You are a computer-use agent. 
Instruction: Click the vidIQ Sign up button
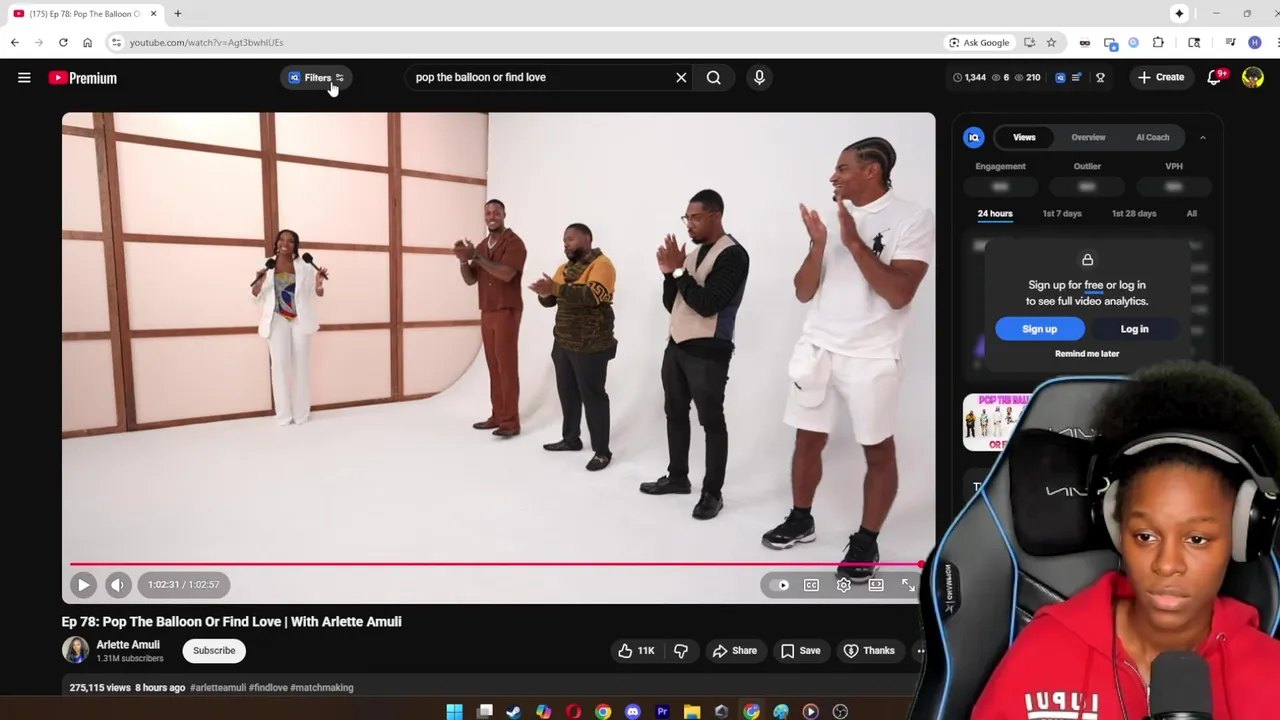click(x=1039, y=329)
